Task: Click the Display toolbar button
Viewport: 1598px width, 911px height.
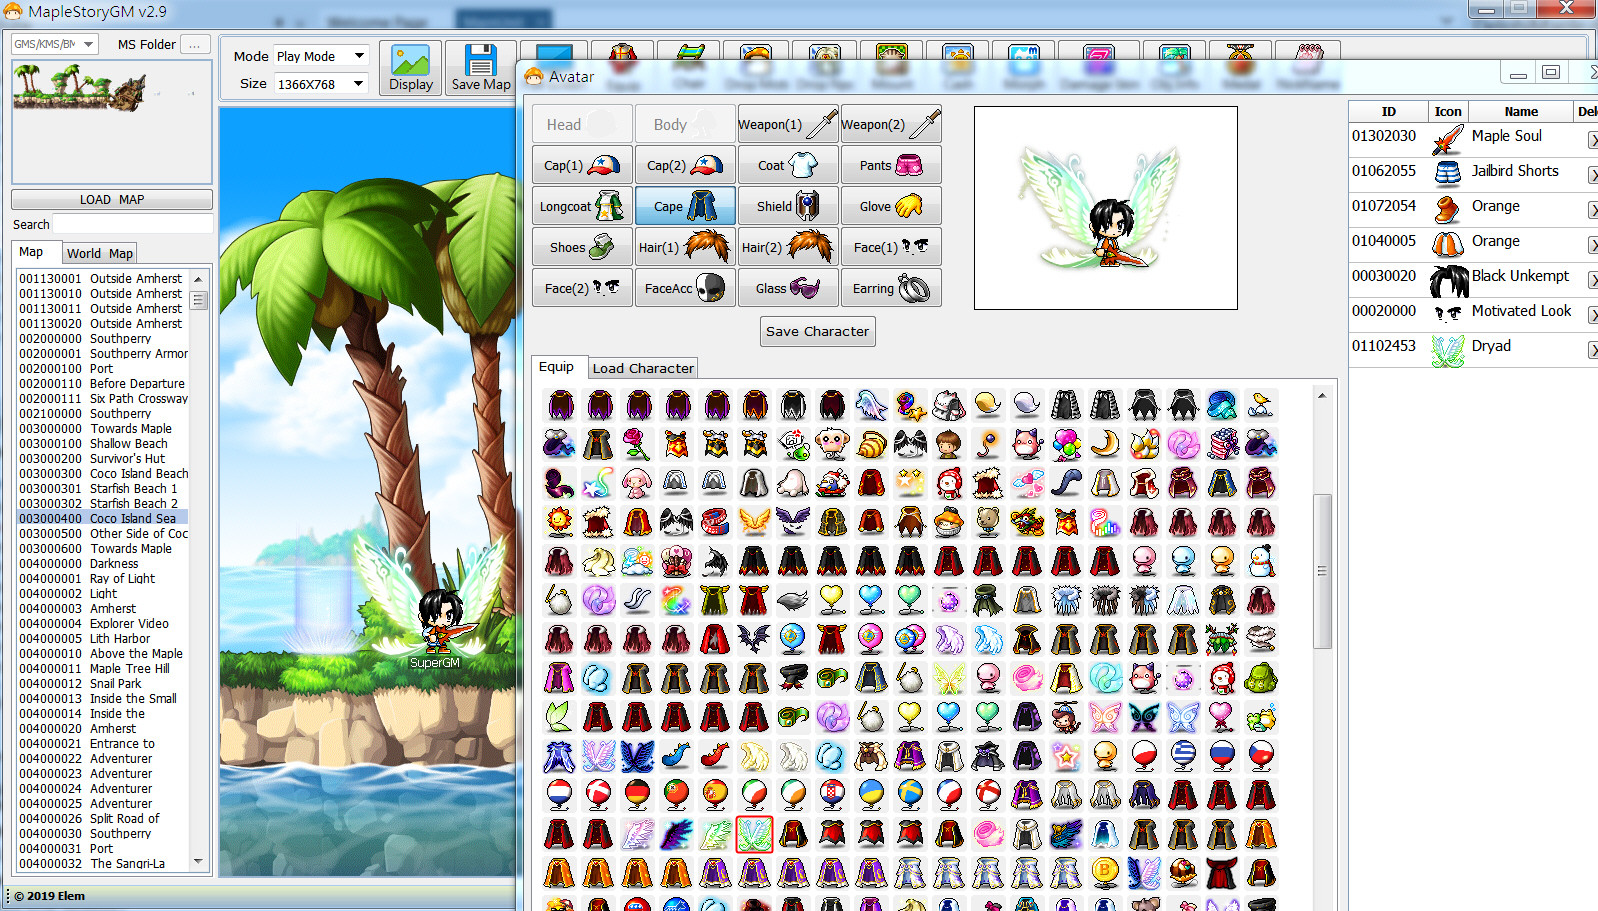Action: [411, 68]
